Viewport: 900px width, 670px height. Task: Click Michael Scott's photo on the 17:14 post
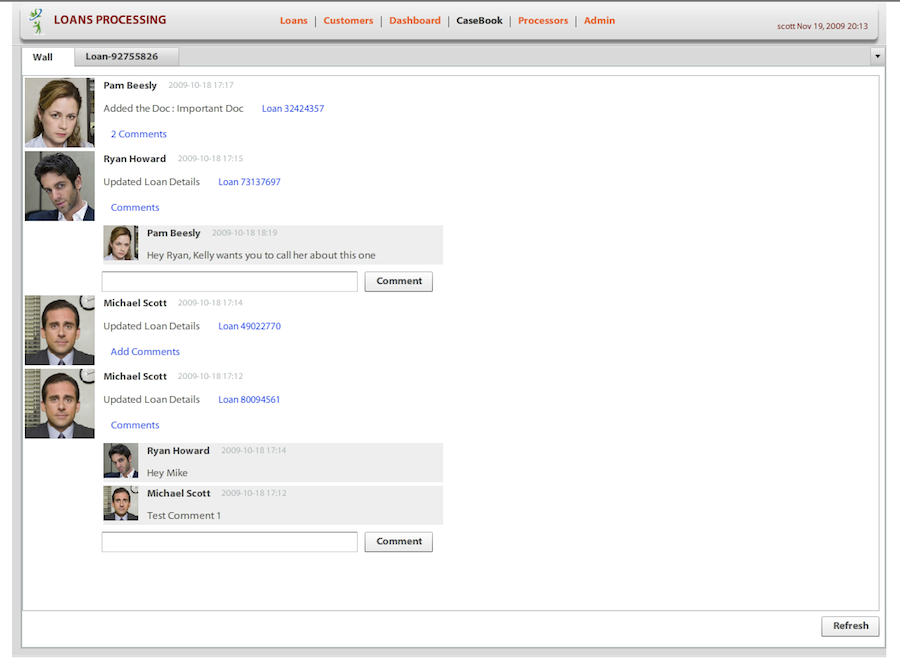pyautogui.click(x=60, y=330)
